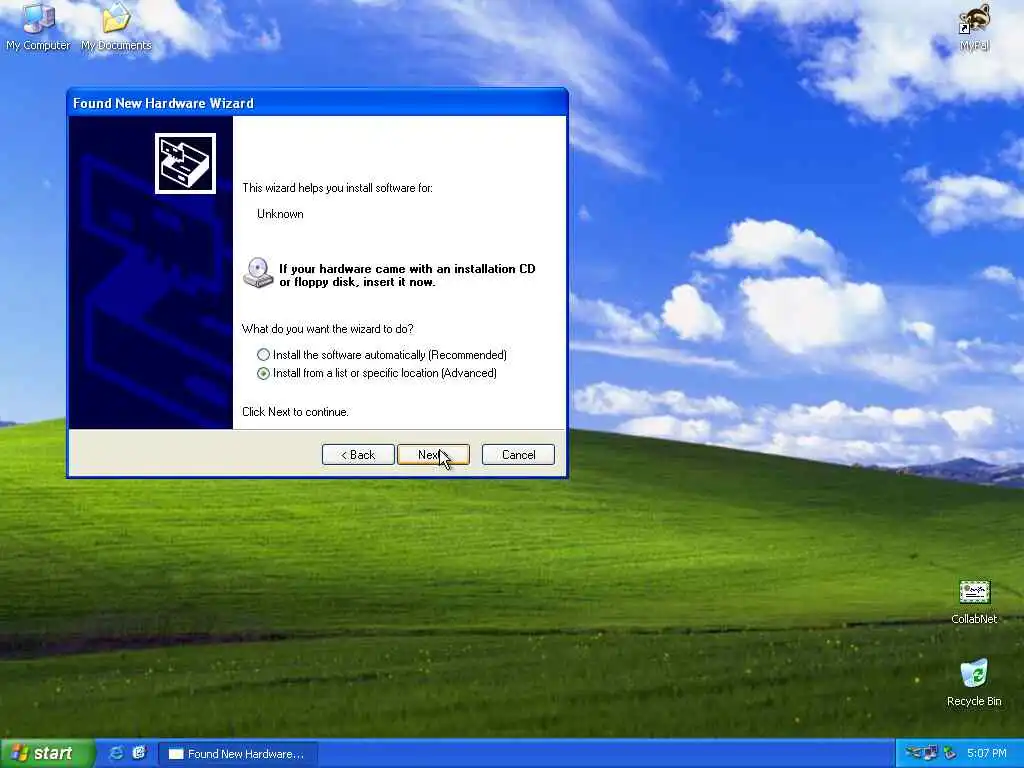Click Safely Remove Hardware tray icon

950,754
